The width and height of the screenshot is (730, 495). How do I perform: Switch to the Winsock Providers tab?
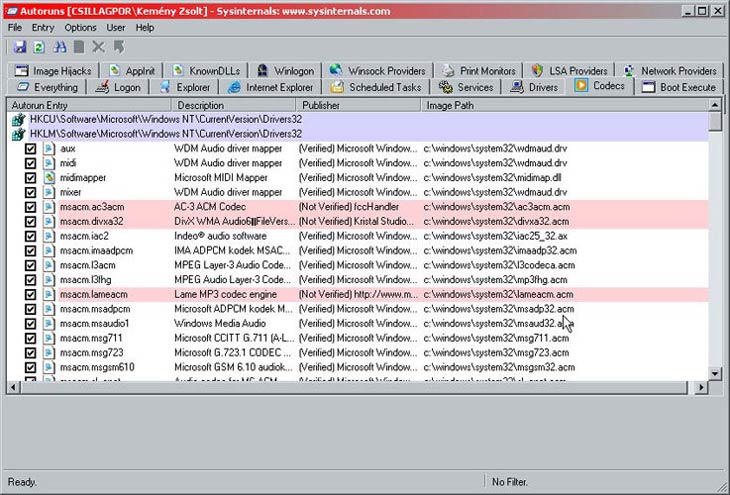tap(378, 71)
